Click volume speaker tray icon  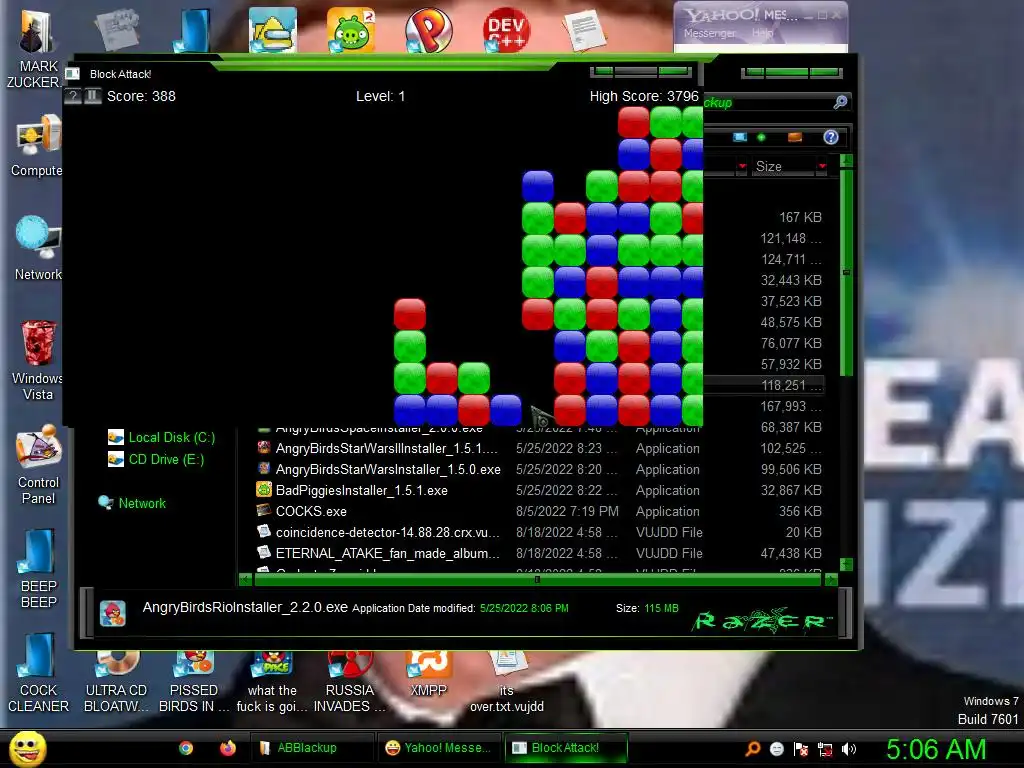pyautogui.click(x=848, y=749)
